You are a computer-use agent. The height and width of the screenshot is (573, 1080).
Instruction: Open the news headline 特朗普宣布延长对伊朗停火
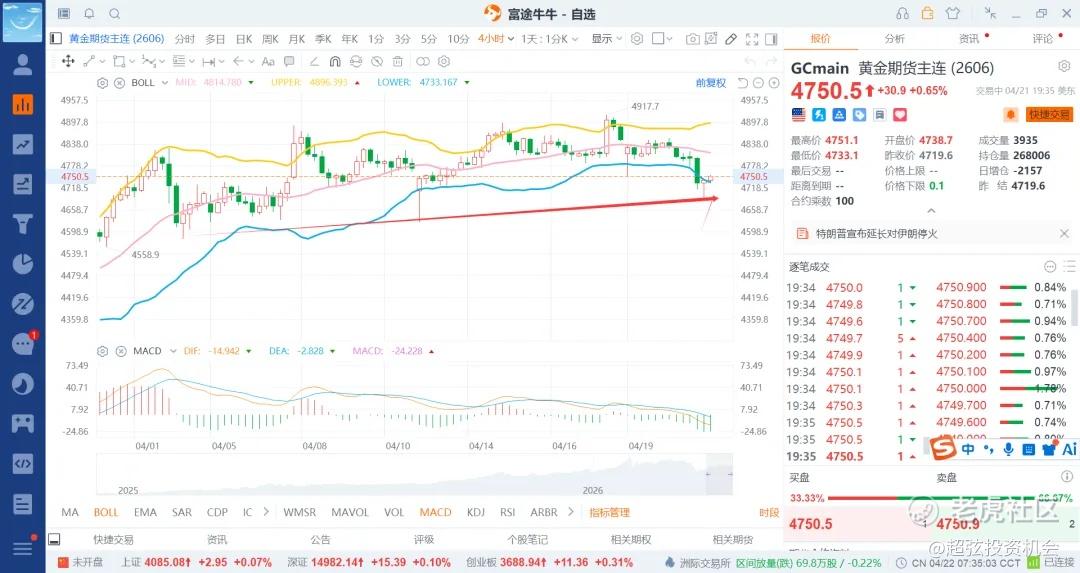pos(877,234)
